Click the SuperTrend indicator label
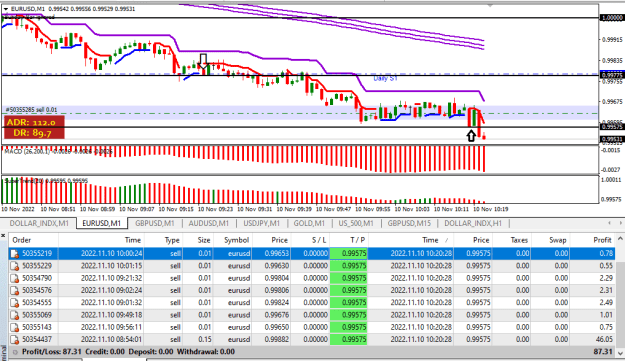The width and height of the screenshot is (625, 361). [x=45, y=181]
